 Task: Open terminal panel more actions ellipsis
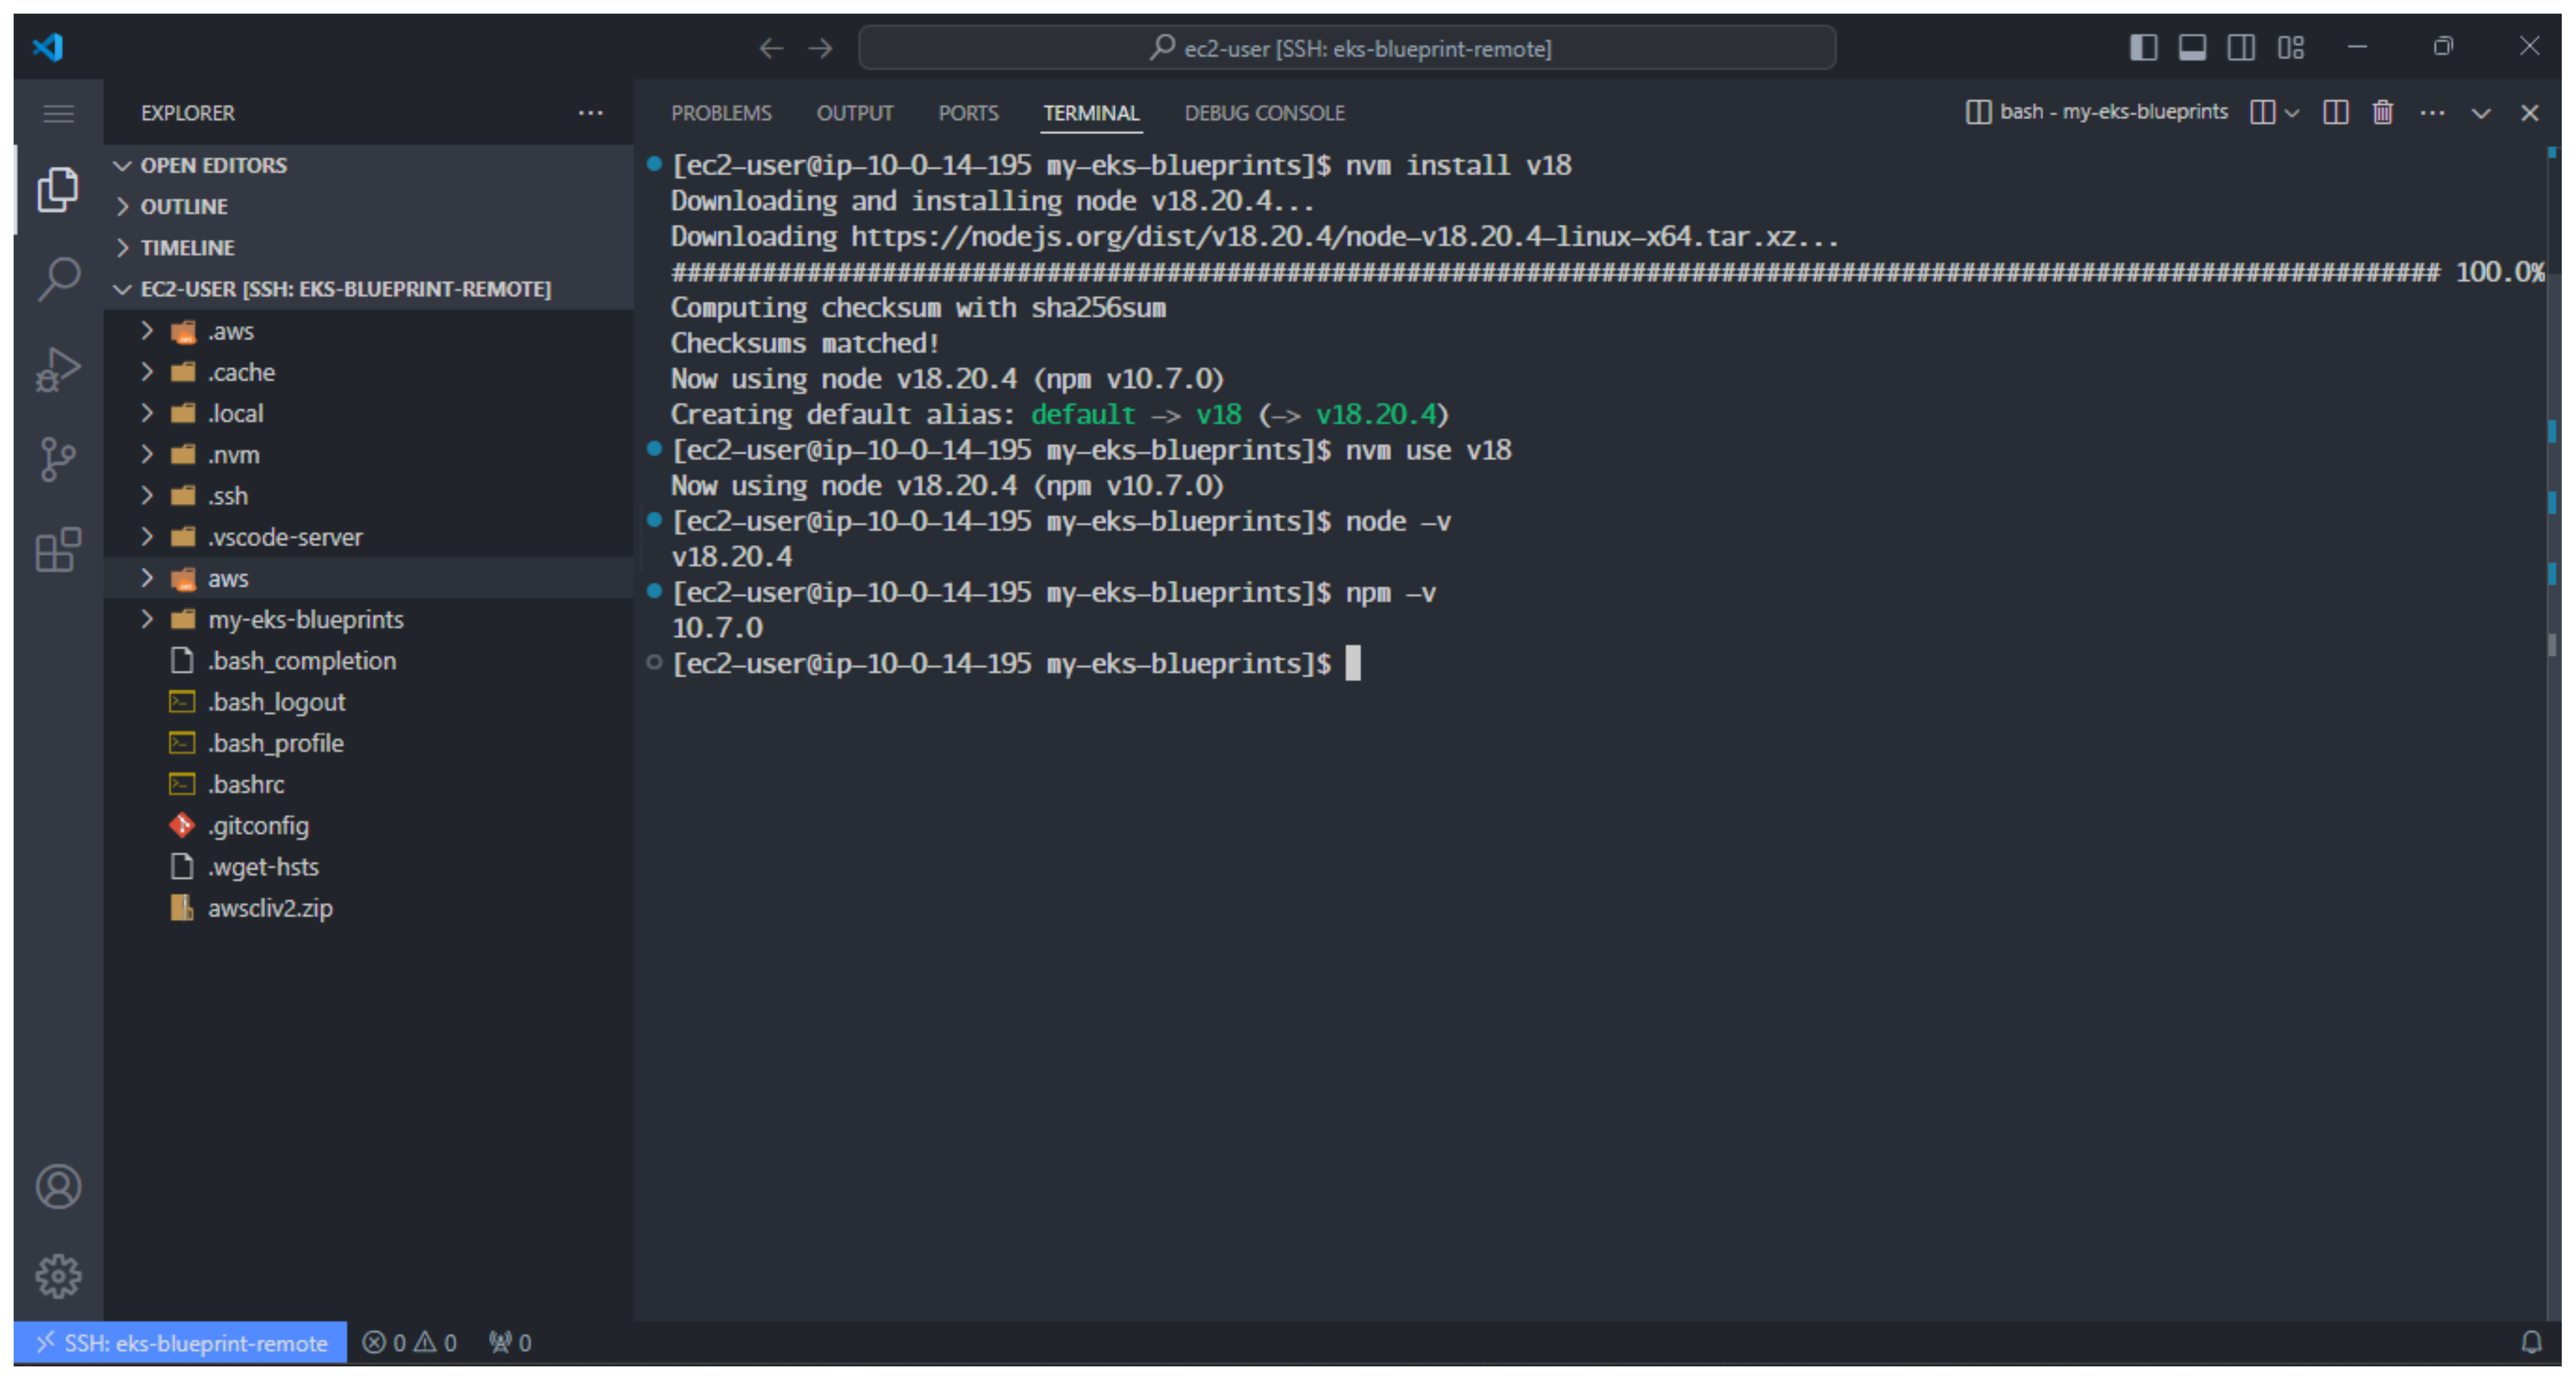[x=2432, y=112]
